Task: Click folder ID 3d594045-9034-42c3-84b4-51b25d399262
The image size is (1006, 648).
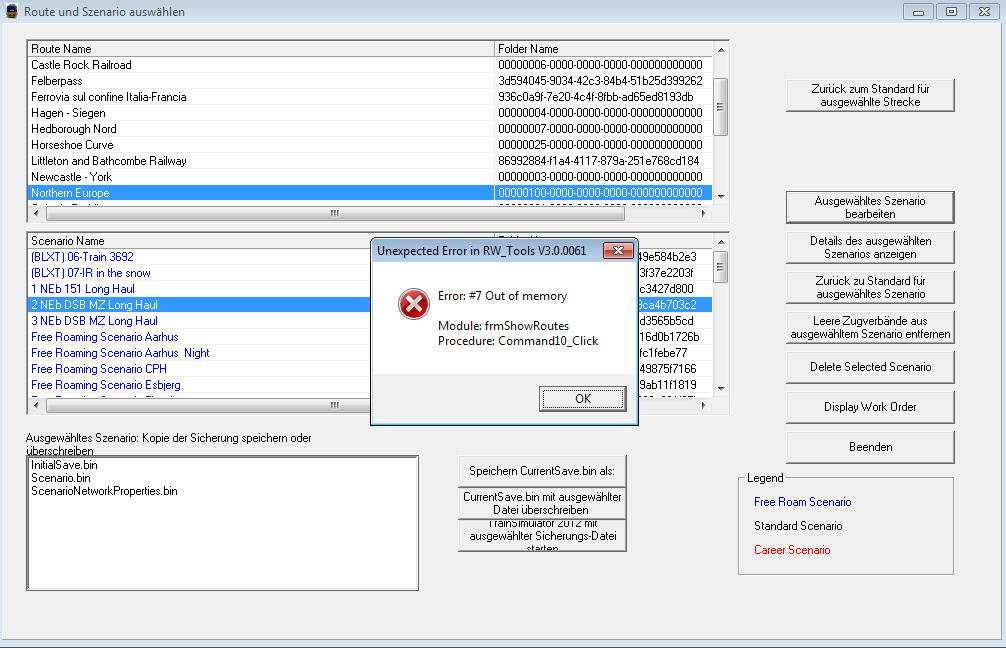Action: (x=600, y=81)
